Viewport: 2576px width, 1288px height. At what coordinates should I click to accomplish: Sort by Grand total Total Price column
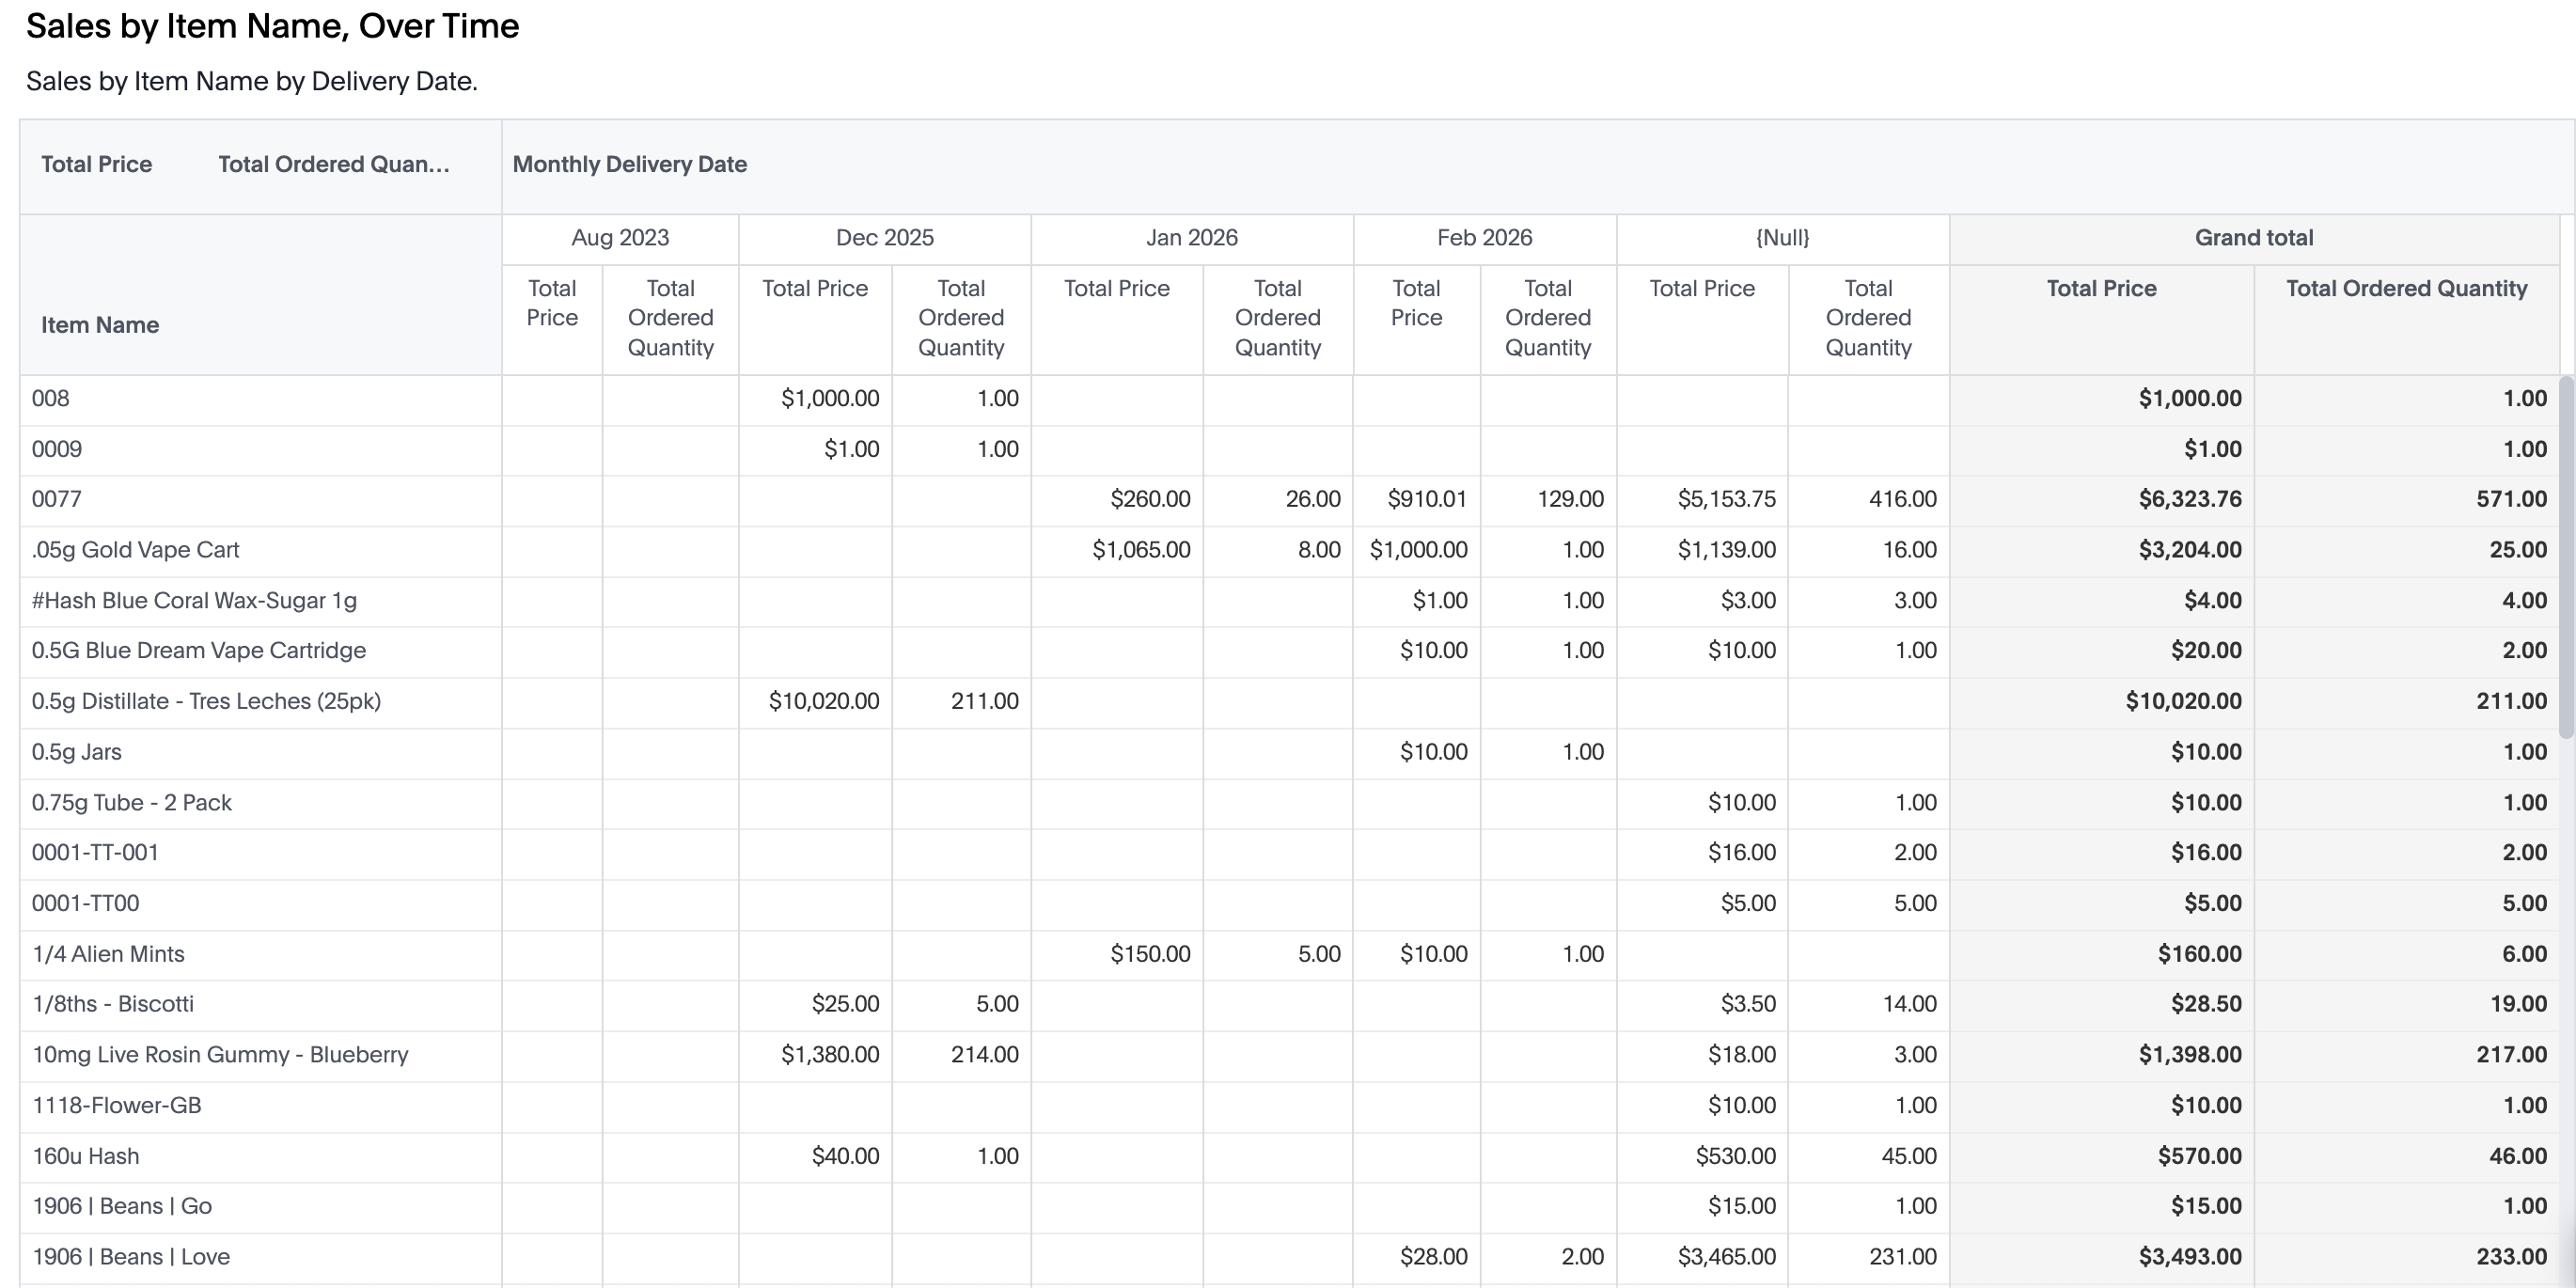pyautogui.click(x=2101, y=289)
